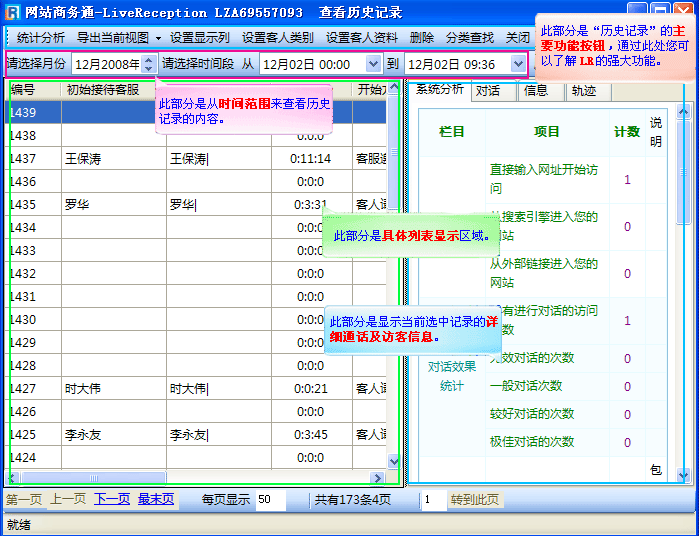Switch to the 轨迹 tab
The image size is (699, 536).
click(x=583, y=90)
